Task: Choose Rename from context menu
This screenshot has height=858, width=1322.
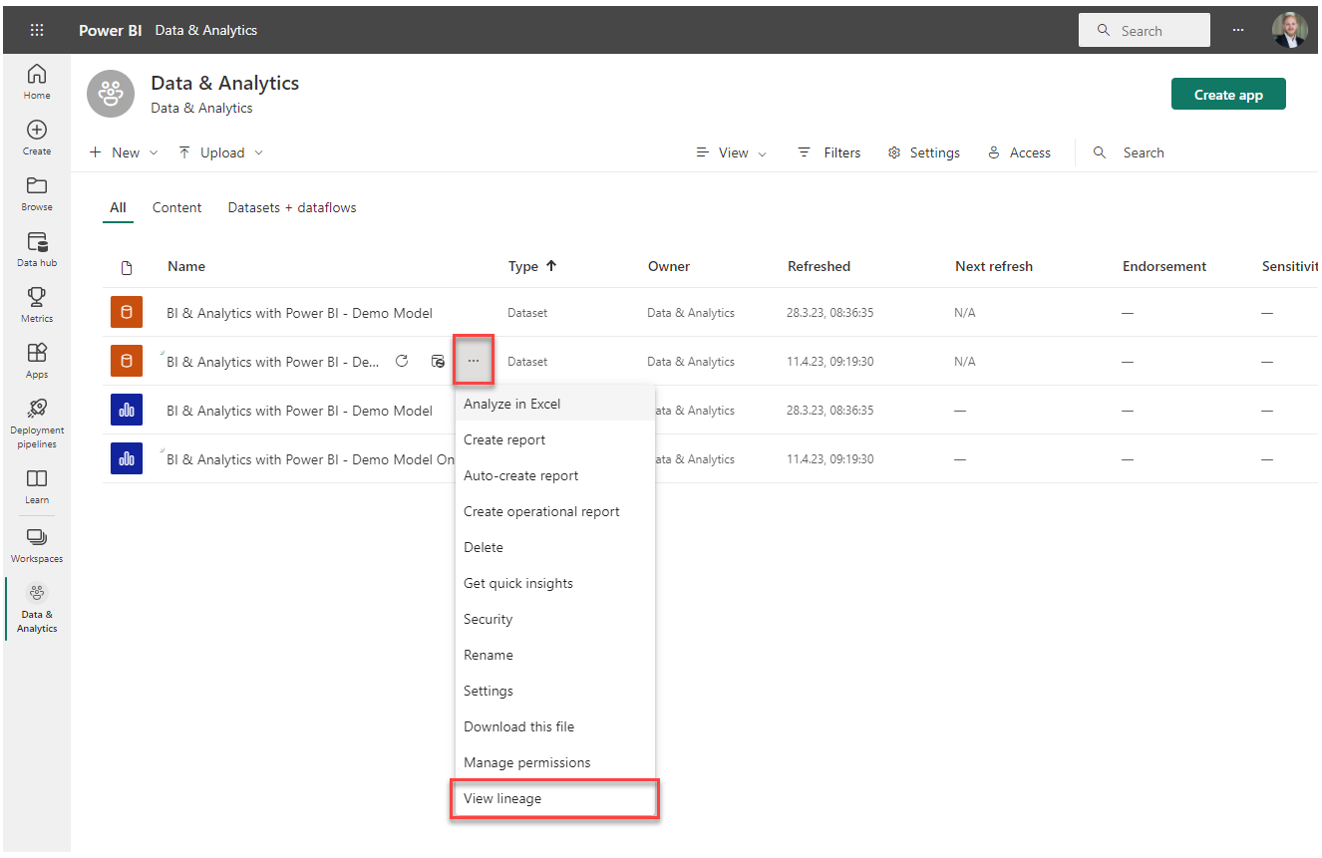Action: [x=555, y=655]
